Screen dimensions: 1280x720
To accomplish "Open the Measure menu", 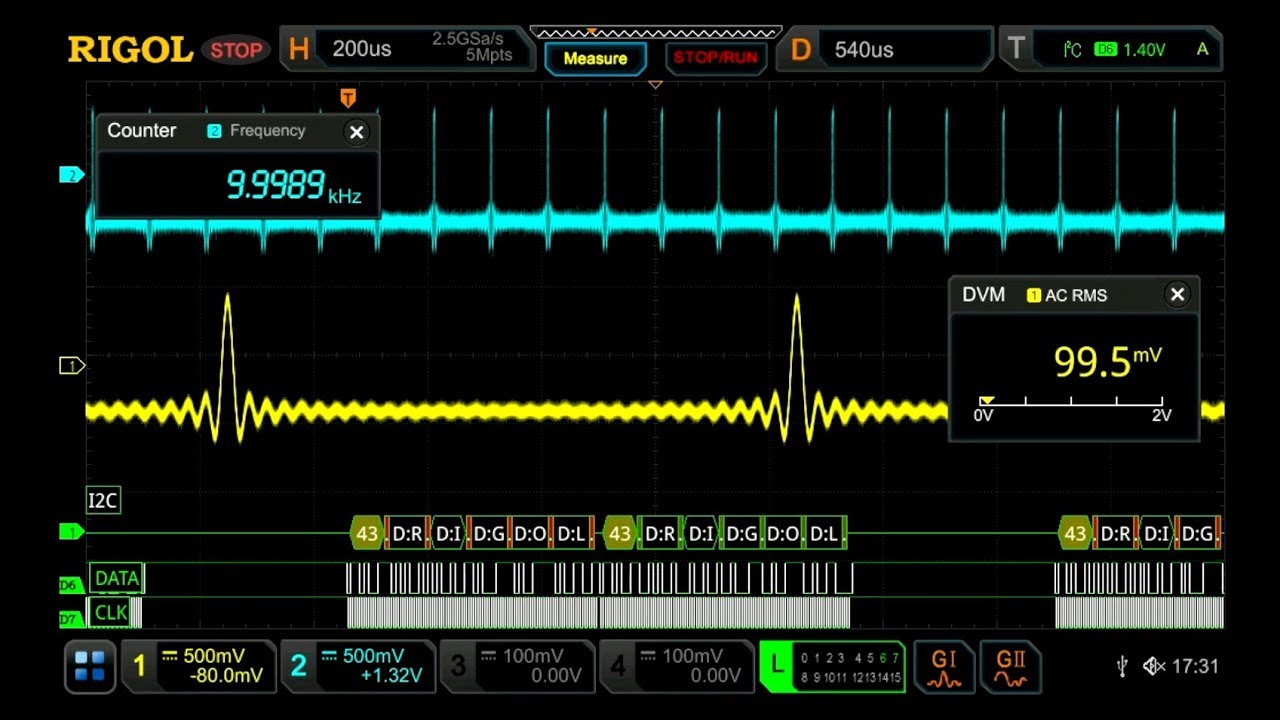I will [595, 58].
